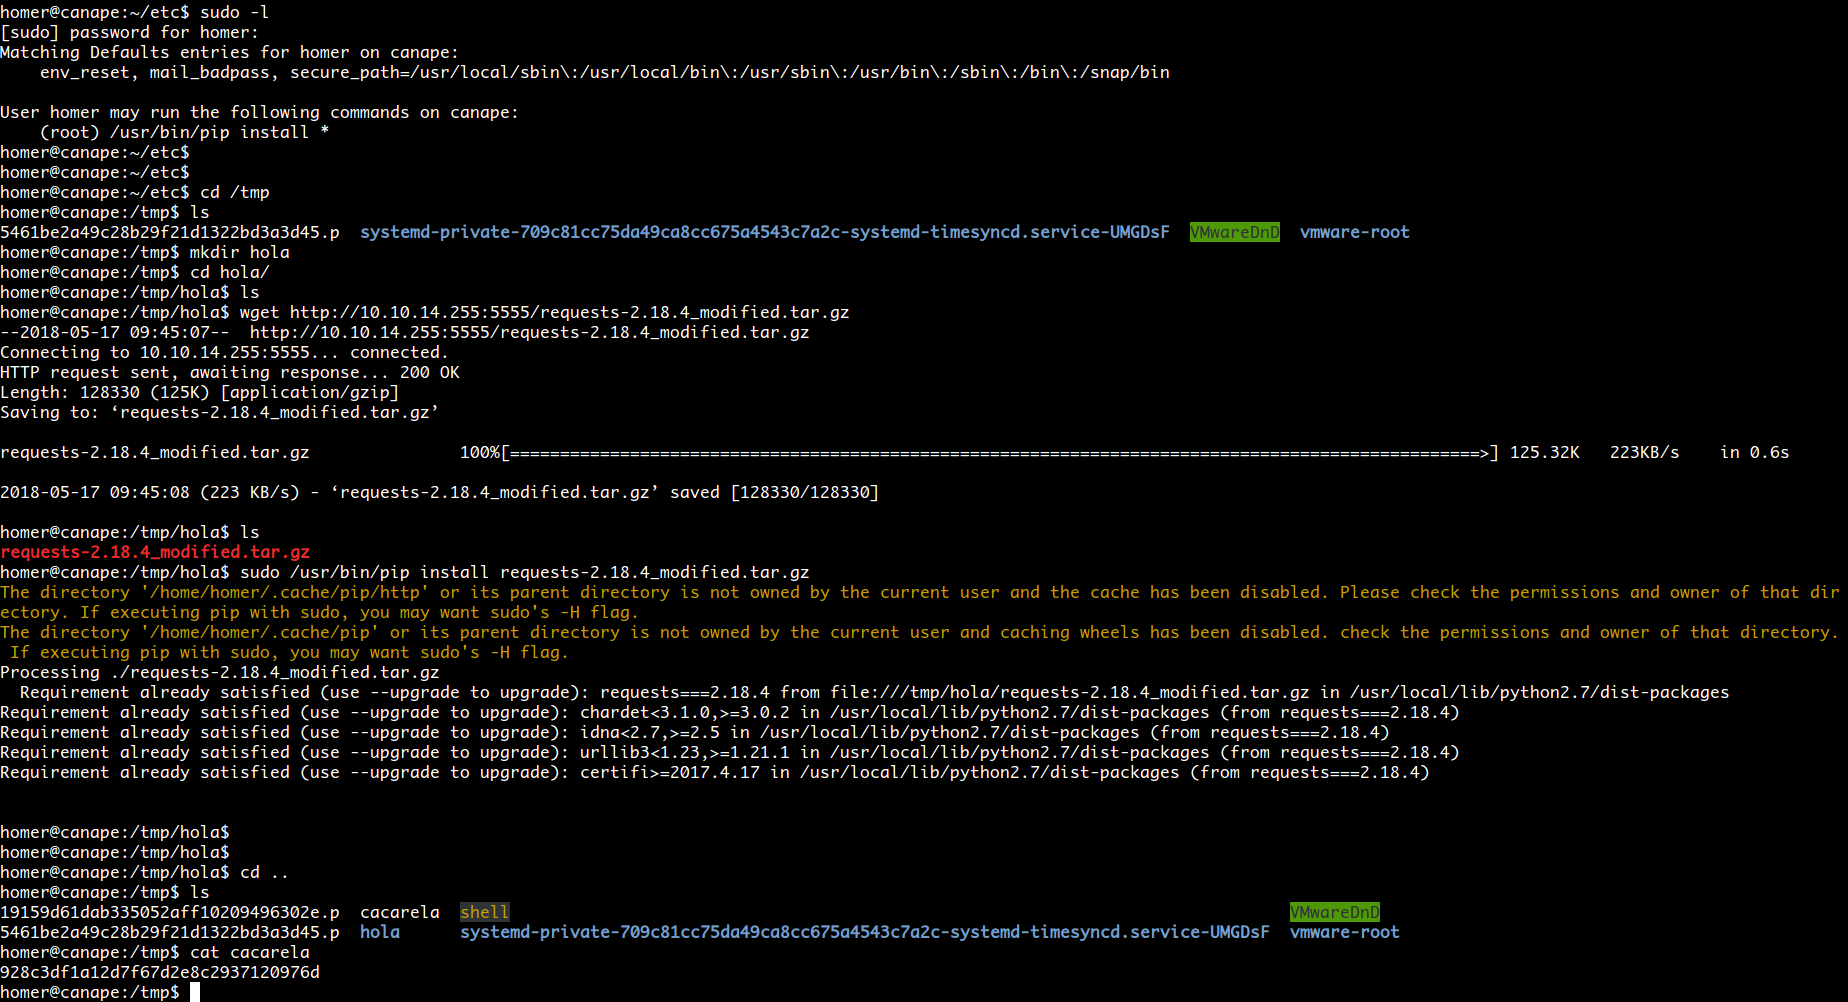Click the idna requirement satisfied line

(695, 732)
